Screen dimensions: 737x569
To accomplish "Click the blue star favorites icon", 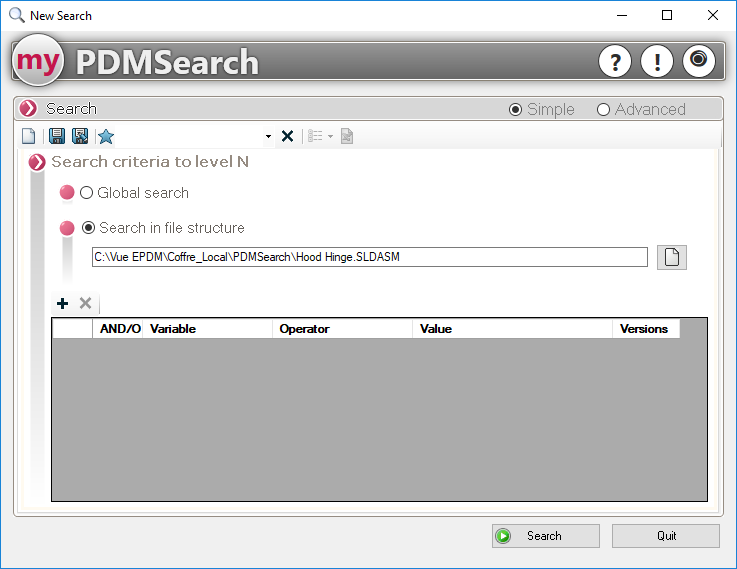I will click(105, 136).
